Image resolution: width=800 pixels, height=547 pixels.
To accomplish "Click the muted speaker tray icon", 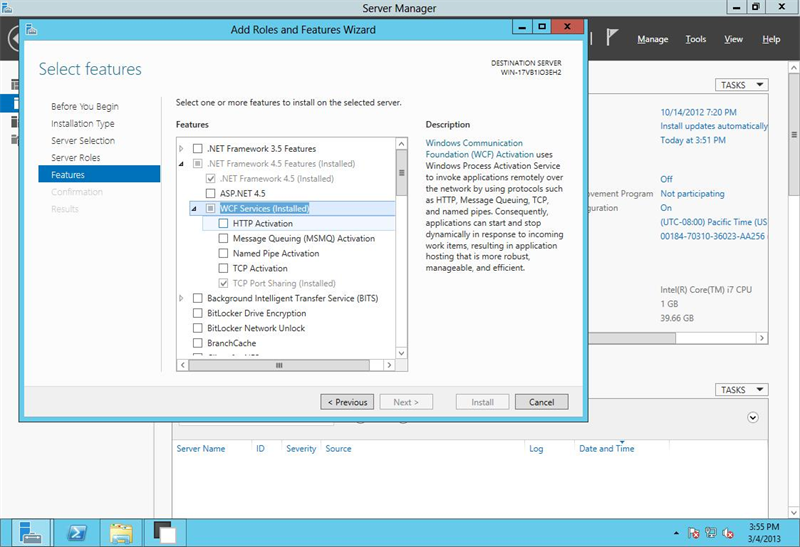I will click(728, 533).
